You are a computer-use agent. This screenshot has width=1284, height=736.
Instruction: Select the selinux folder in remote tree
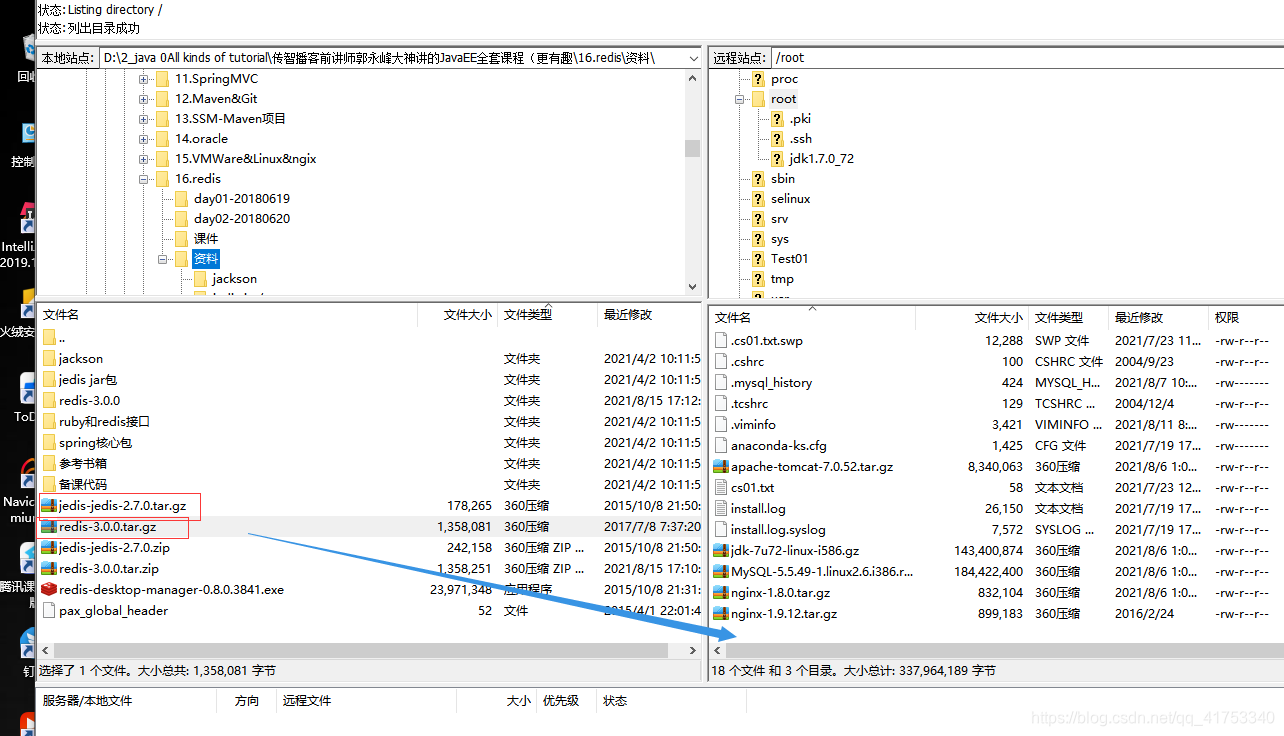coord(790,199)
